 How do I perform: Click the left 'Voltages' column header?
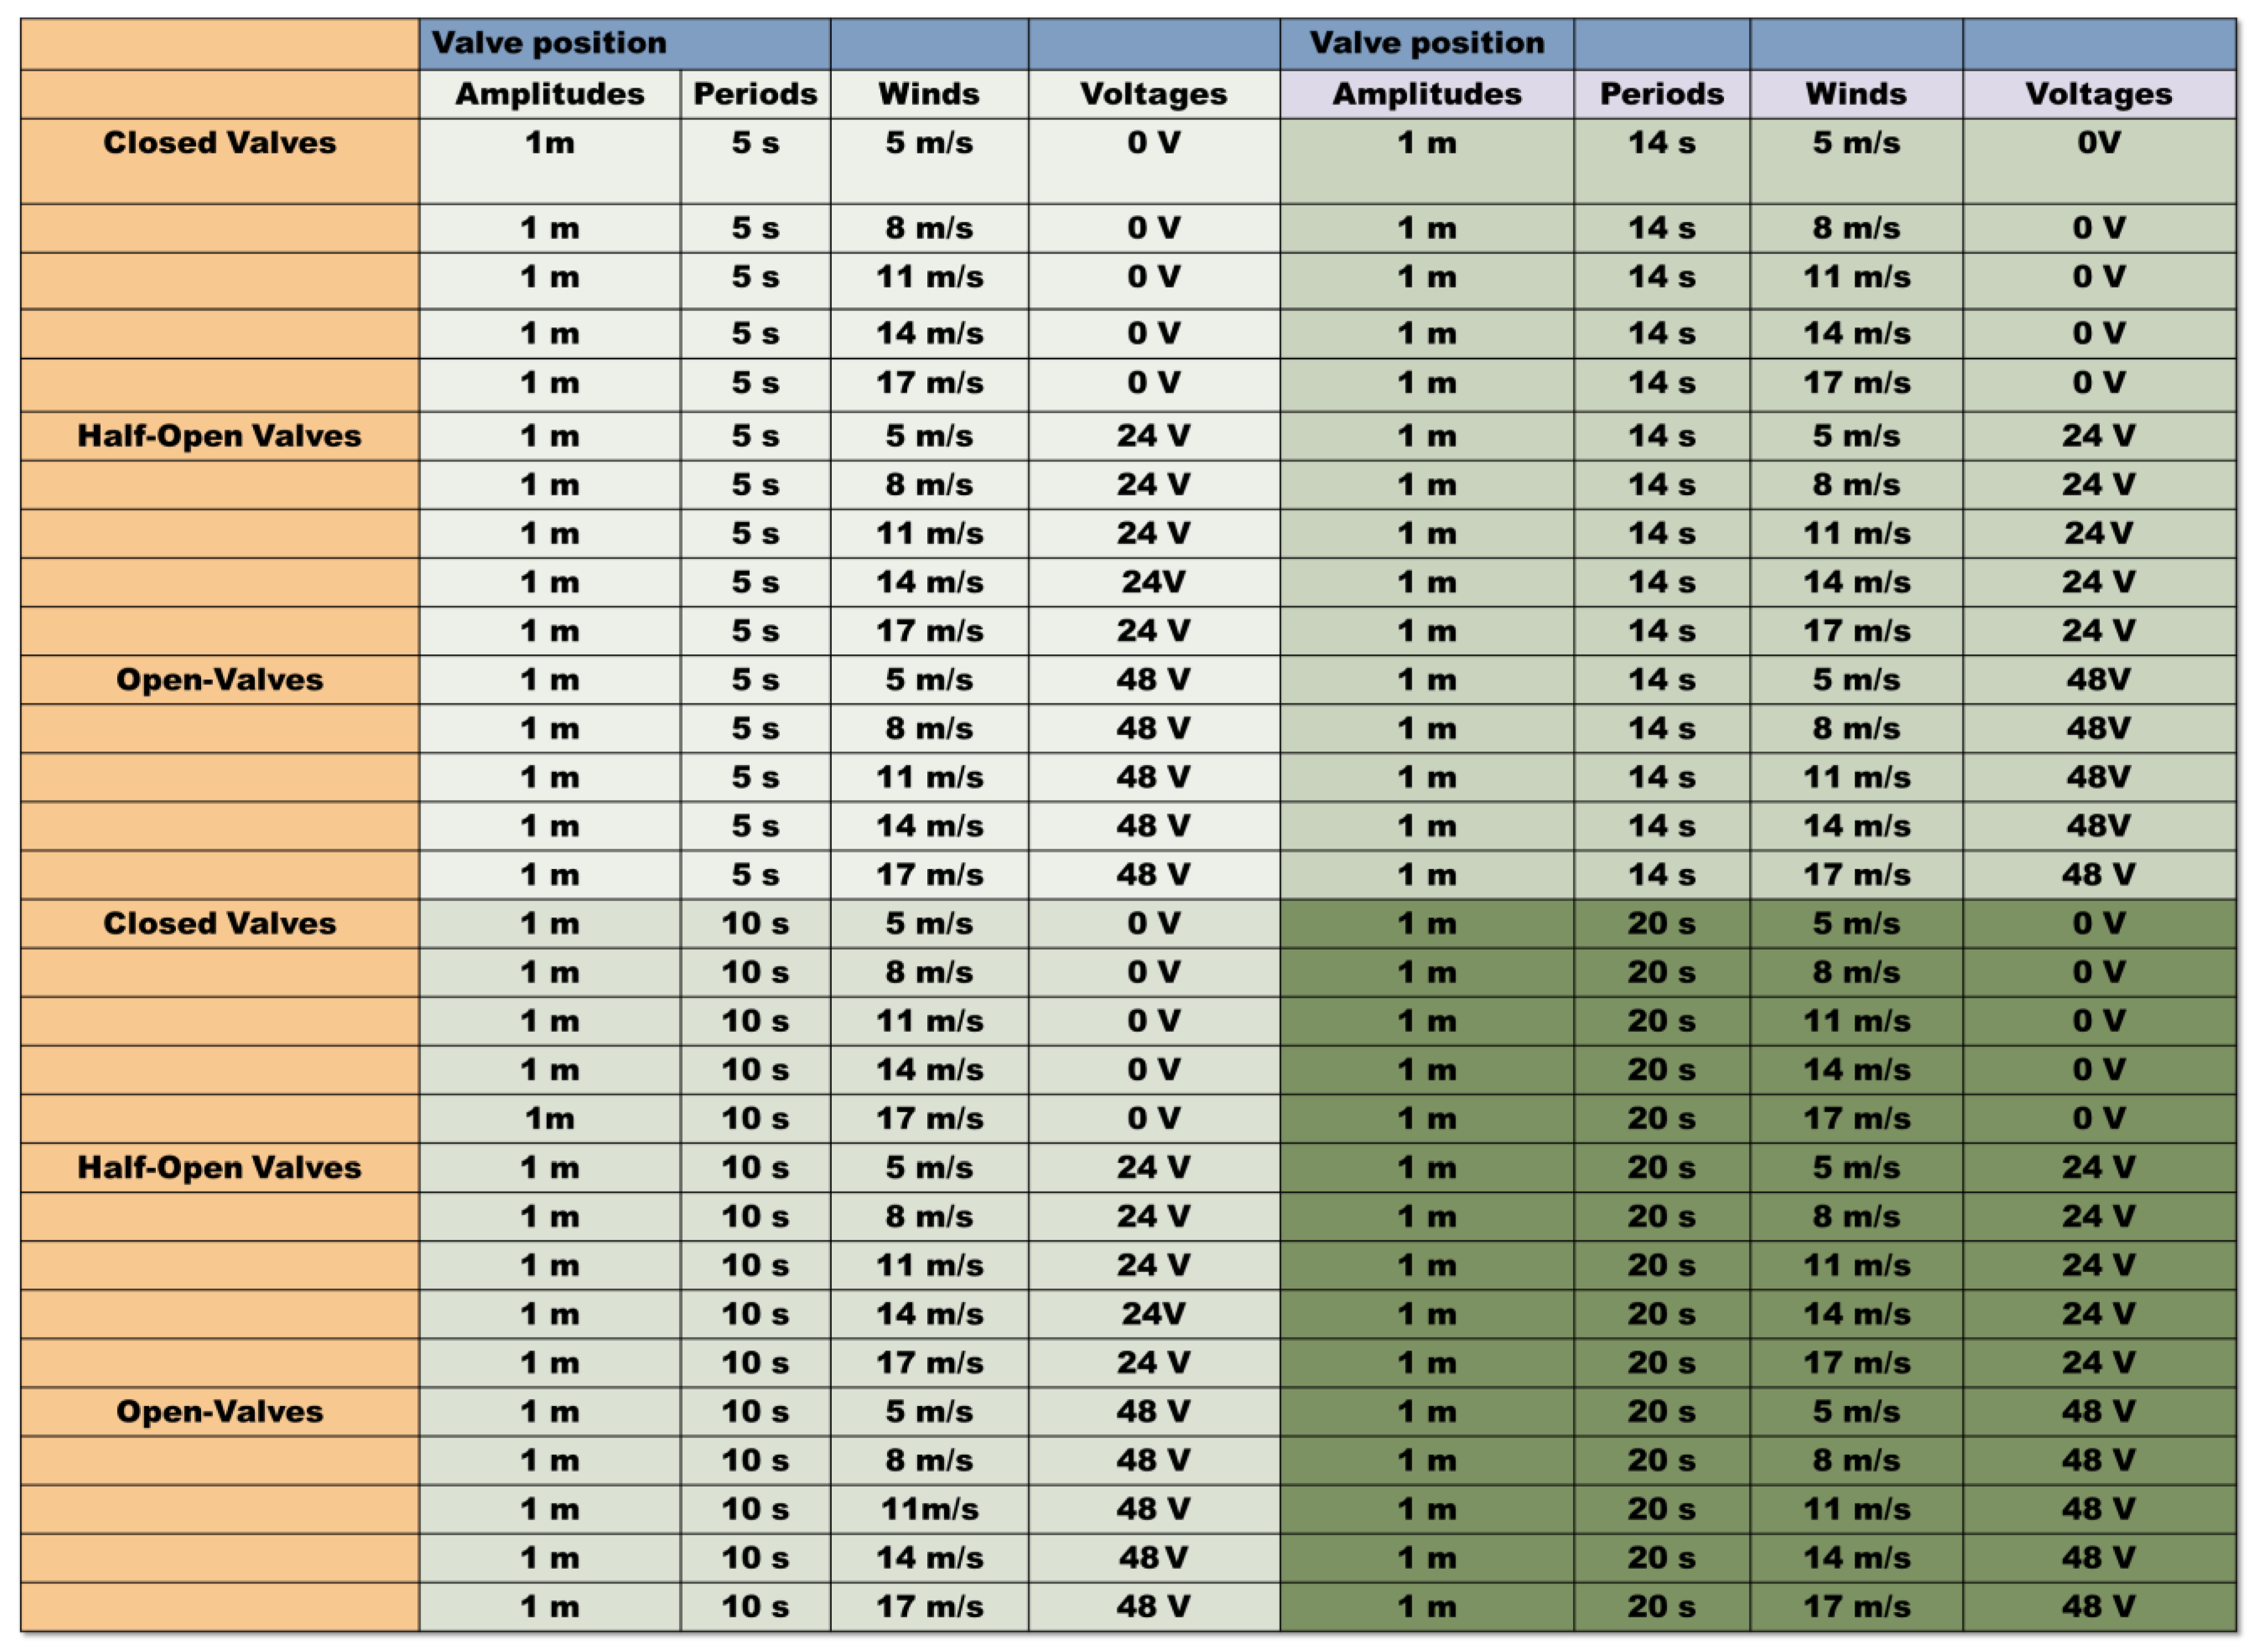1153,94
